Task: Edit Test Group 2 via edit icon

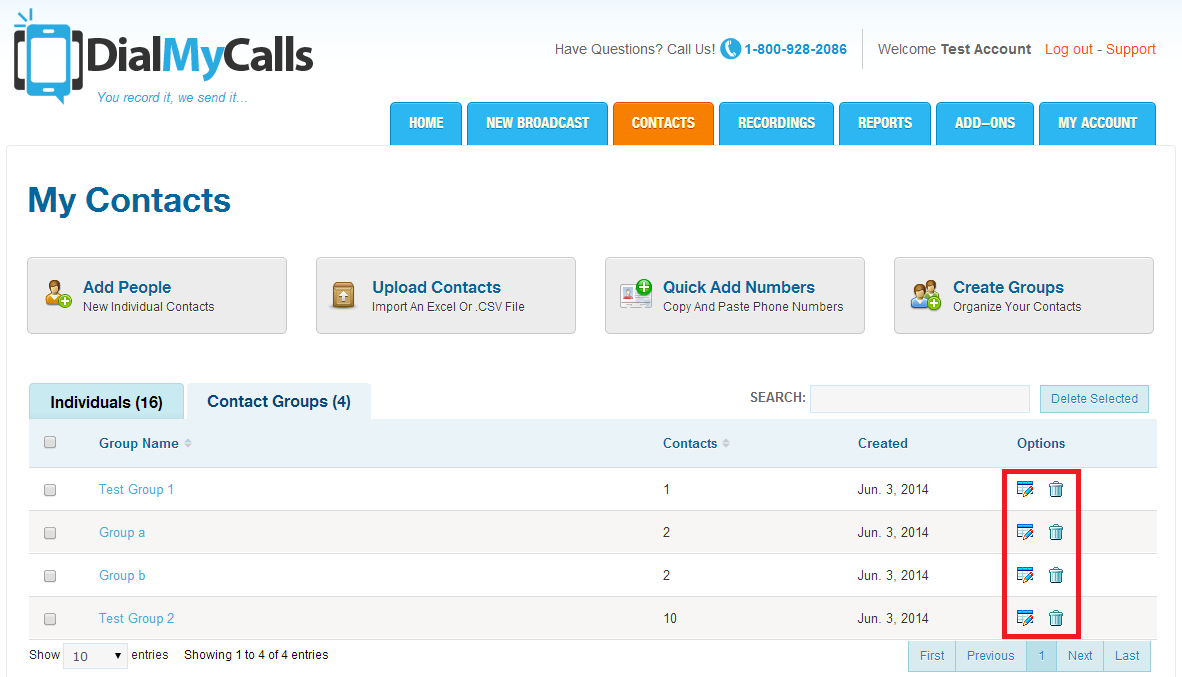Action: click(1024, 618)
